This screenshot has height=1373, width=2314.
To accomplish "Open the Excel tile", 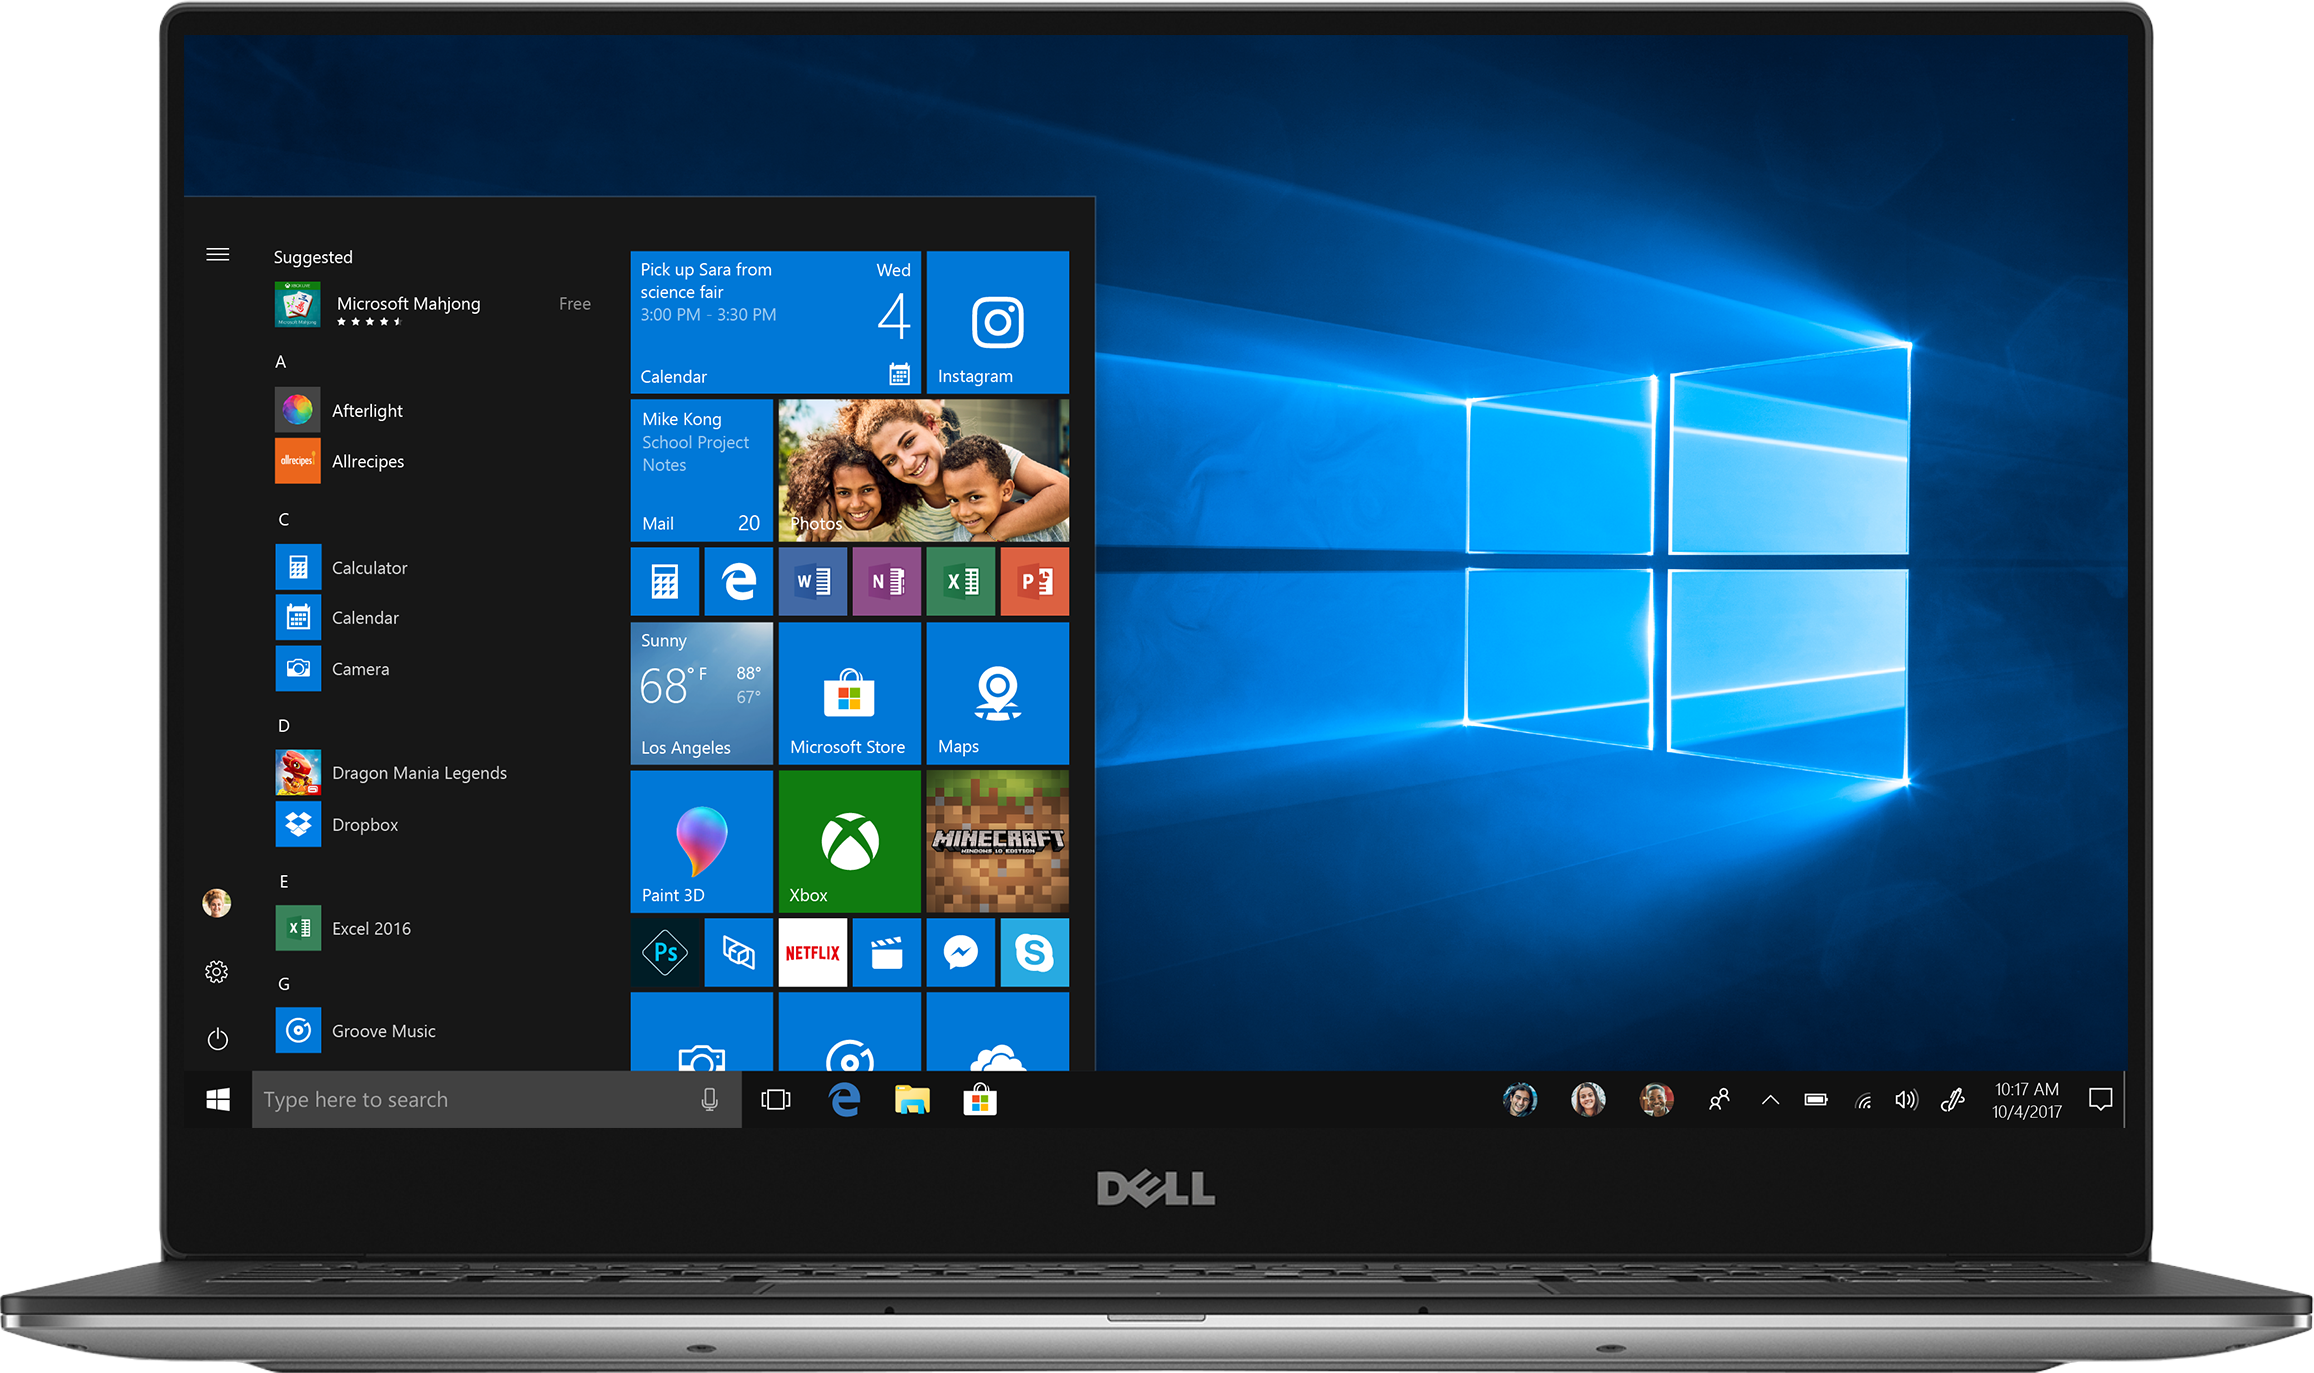I will 960,581.
